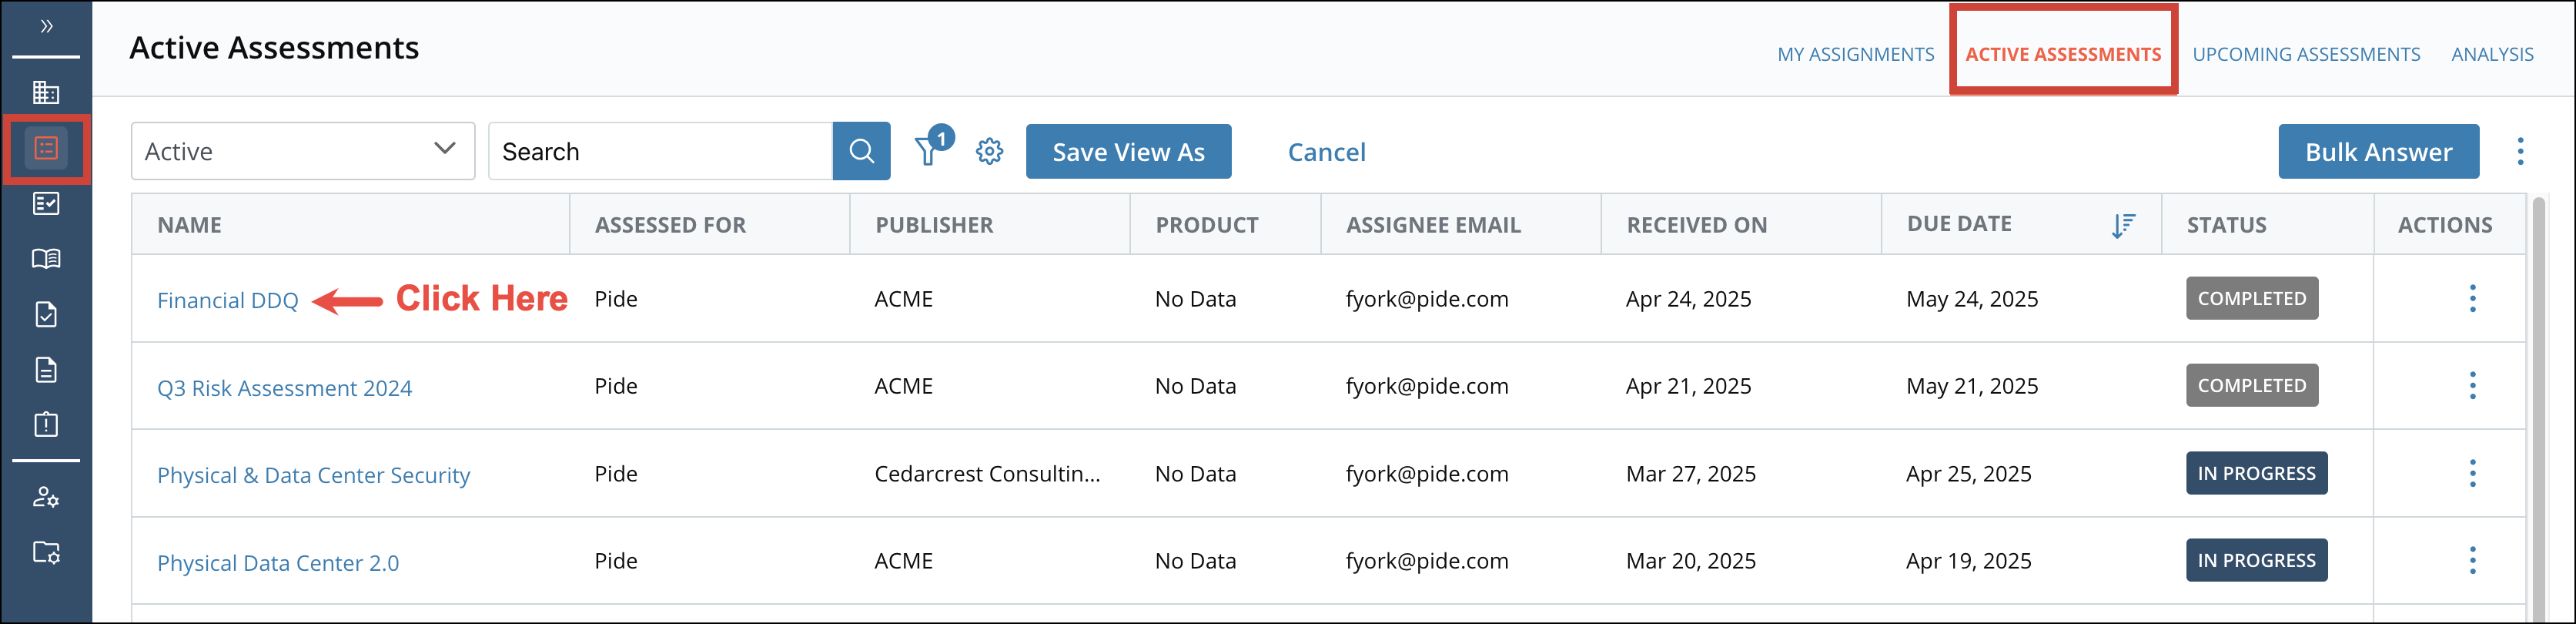Screen dimensions: 2576x624
Task: Open the book library sidebar icon
Action: tap(46, 259)
